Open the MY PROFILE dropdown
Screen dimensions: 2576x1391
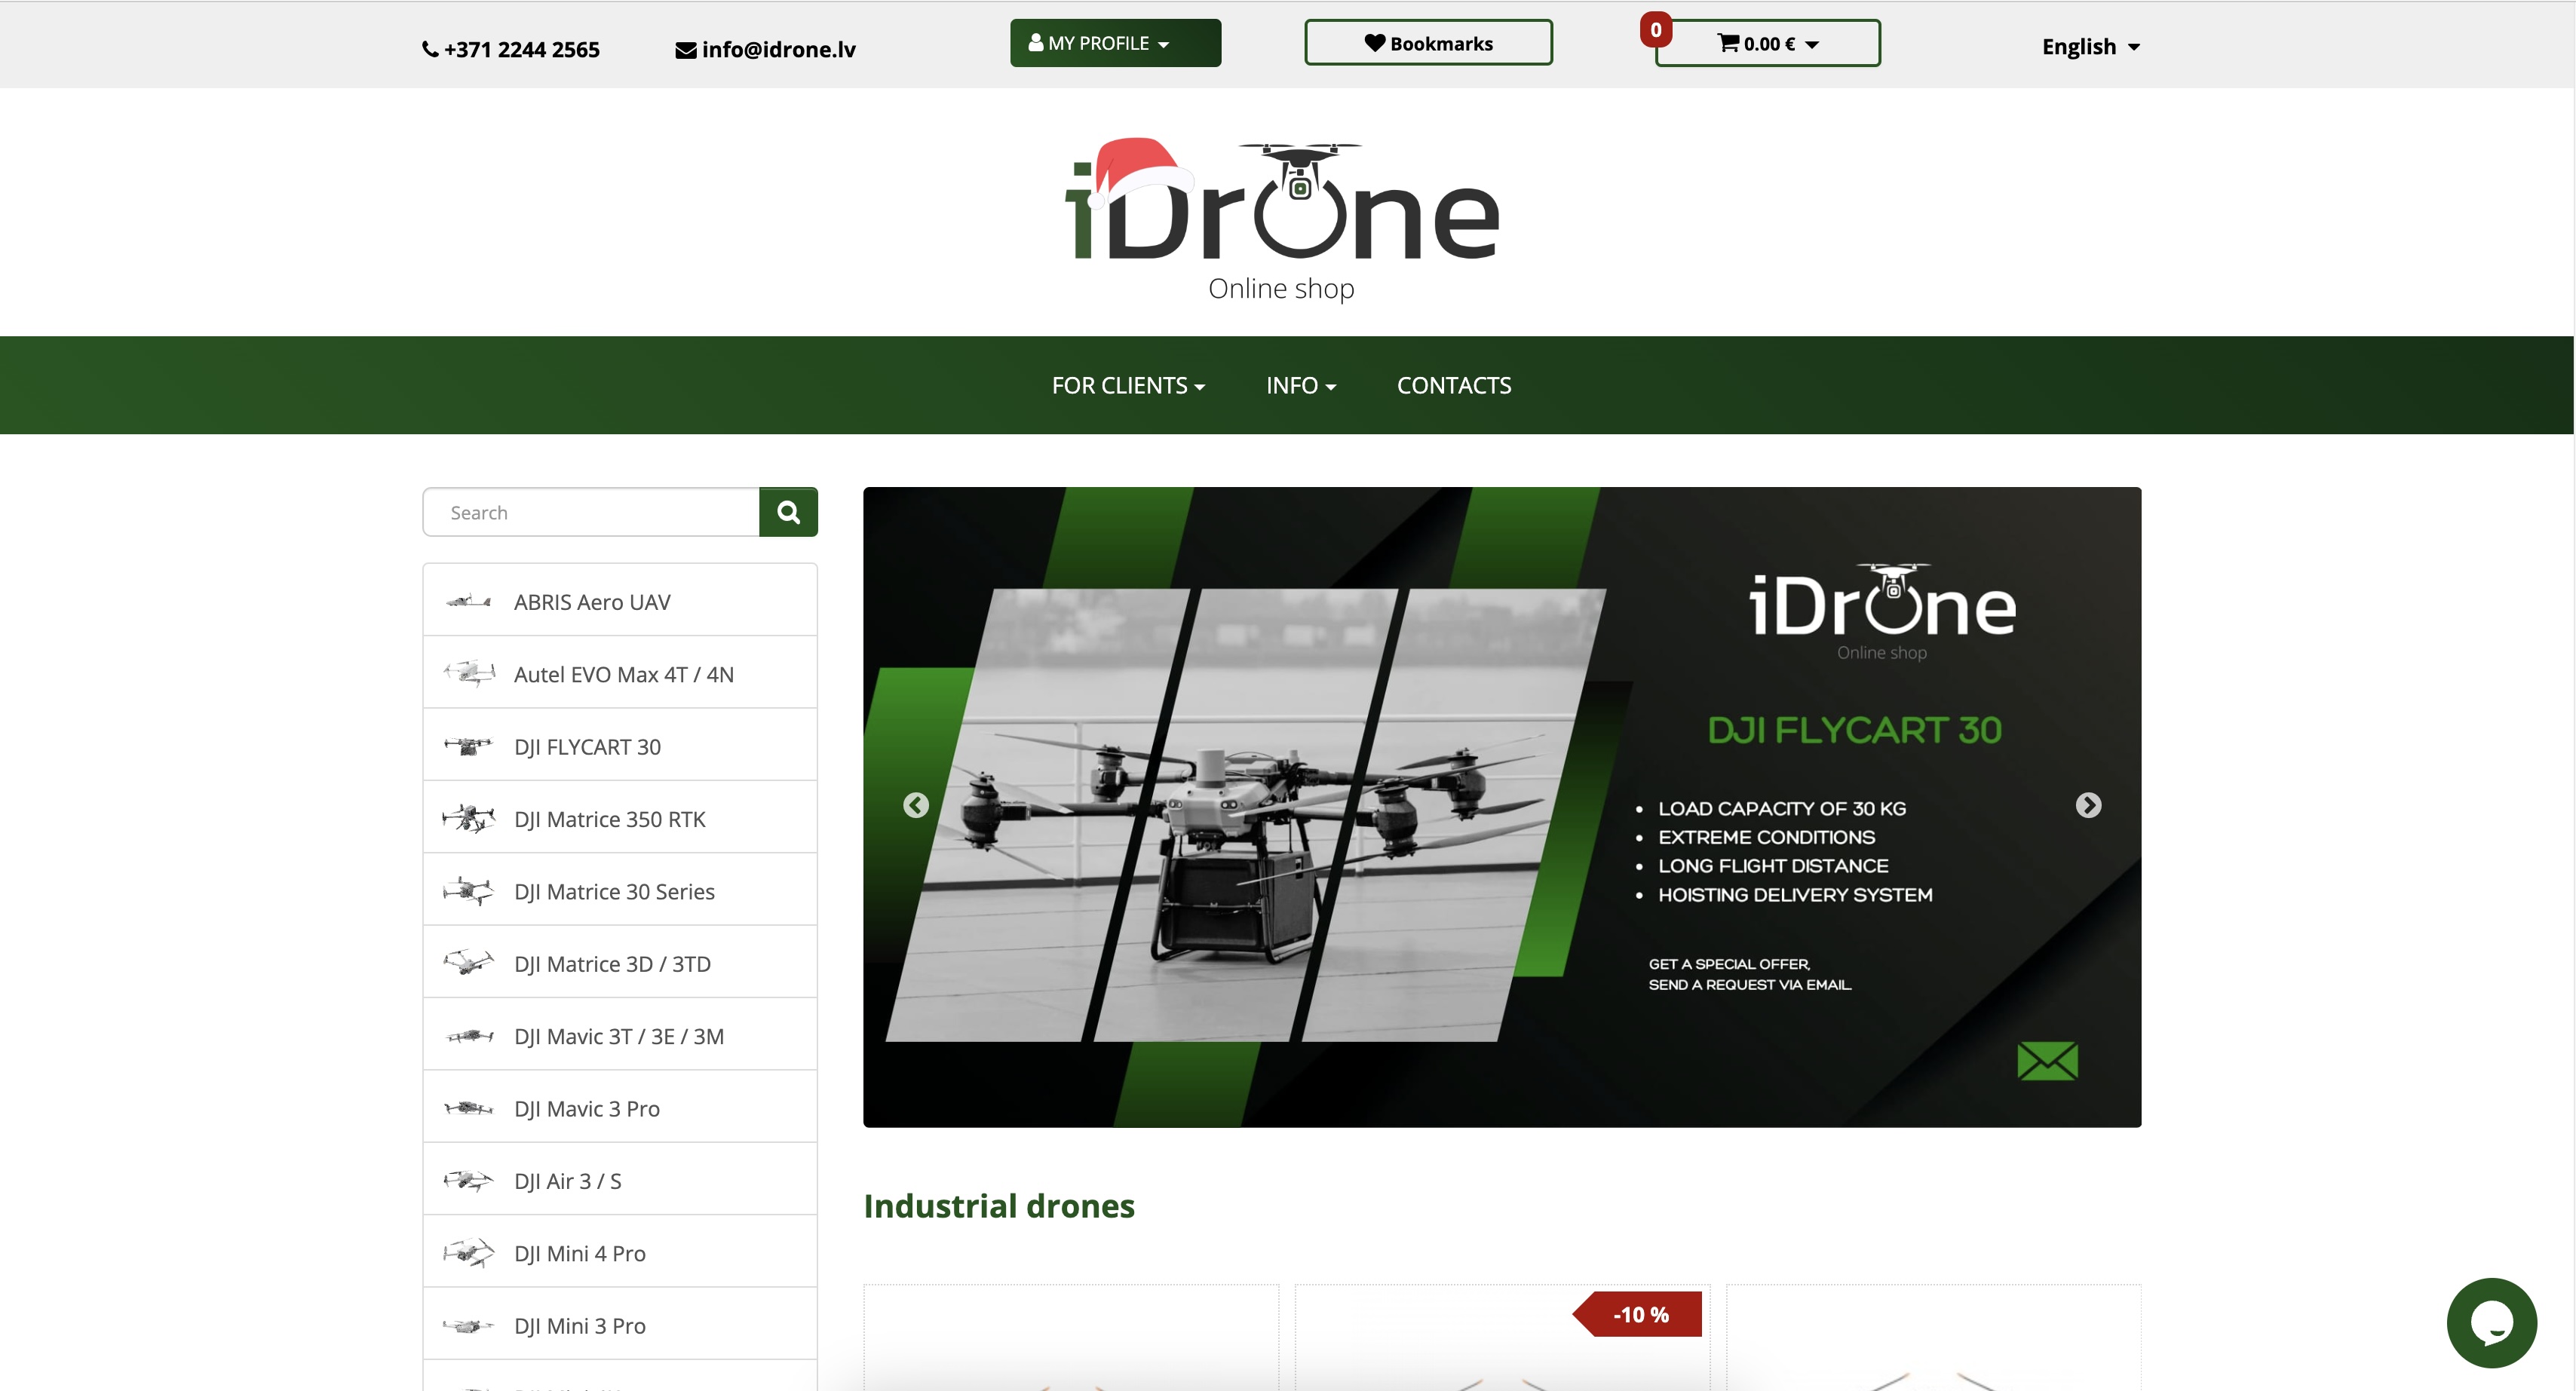click(x=1115, y=43)
